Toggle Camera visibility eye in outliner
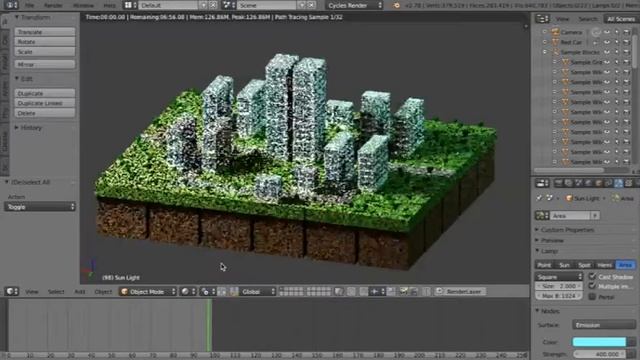 607,32
